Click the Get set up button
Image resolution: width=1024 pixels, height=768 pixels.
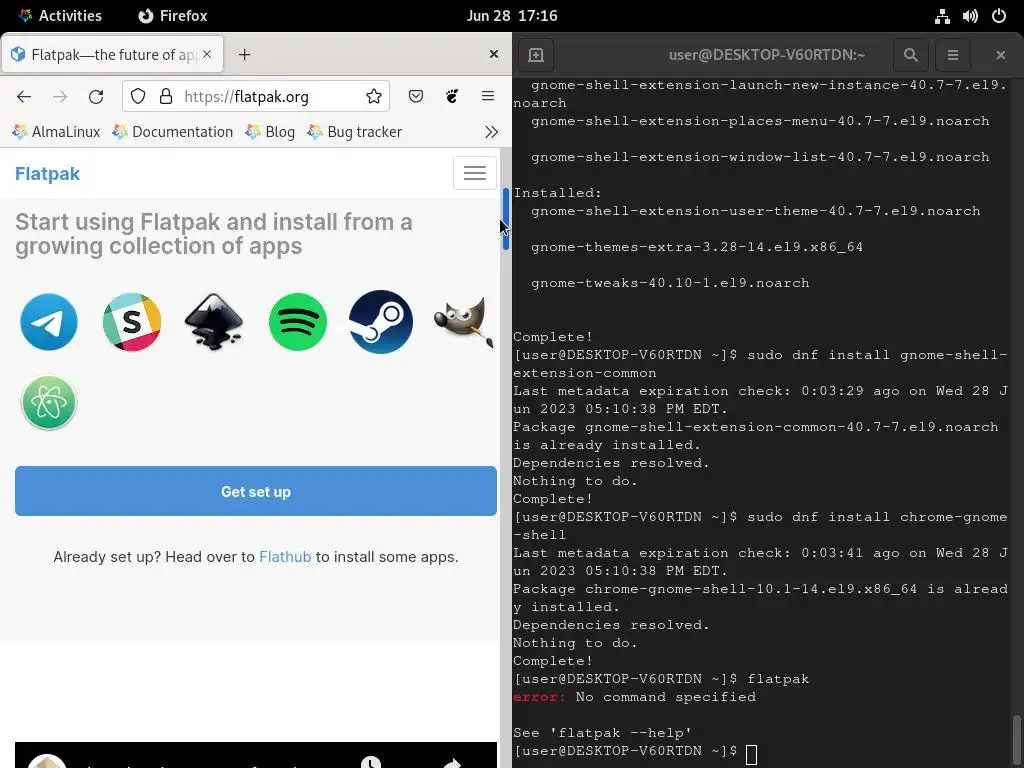(256, 491)
